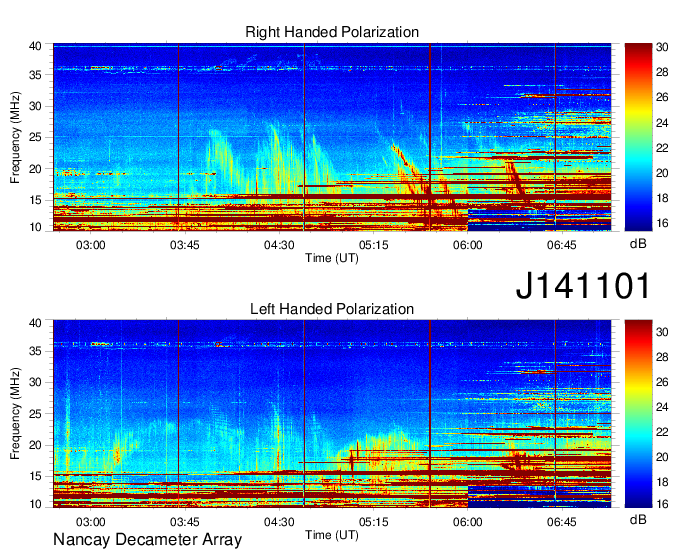This screenshot has width=680, height=552.
Task: Select the 06:00 tick on the Right Handed time axis
Action: point(468,245)
